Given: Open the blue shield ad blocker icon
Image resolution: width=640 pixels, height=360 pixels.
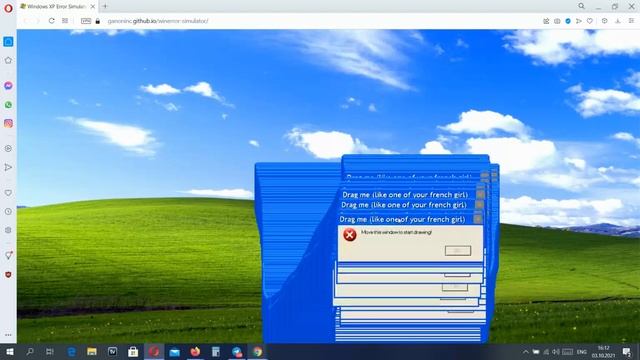Looking at the screenshot, I should click(x=568, y=21).
